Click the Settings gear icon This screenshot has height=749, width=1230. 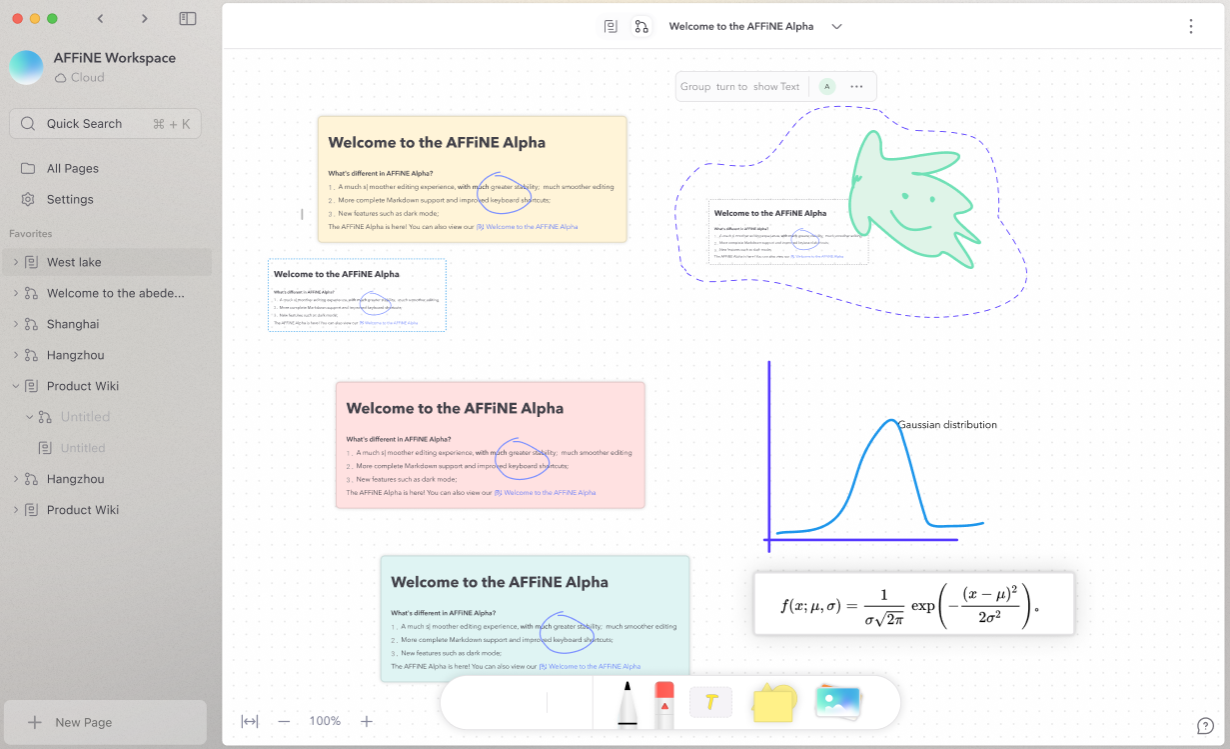click(x=28, y=199)
